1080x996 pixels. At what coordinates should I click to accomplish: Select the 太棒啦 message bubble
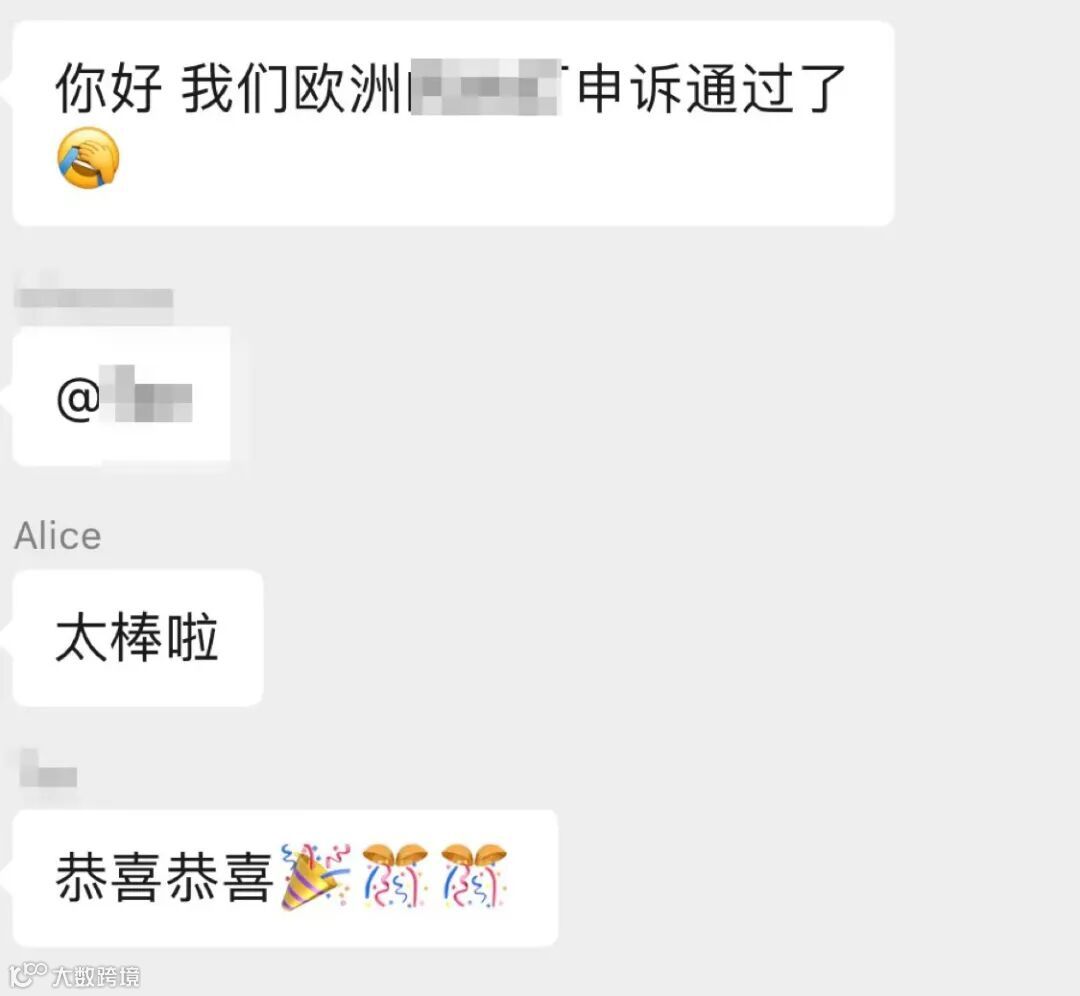[x=138, y=638]
